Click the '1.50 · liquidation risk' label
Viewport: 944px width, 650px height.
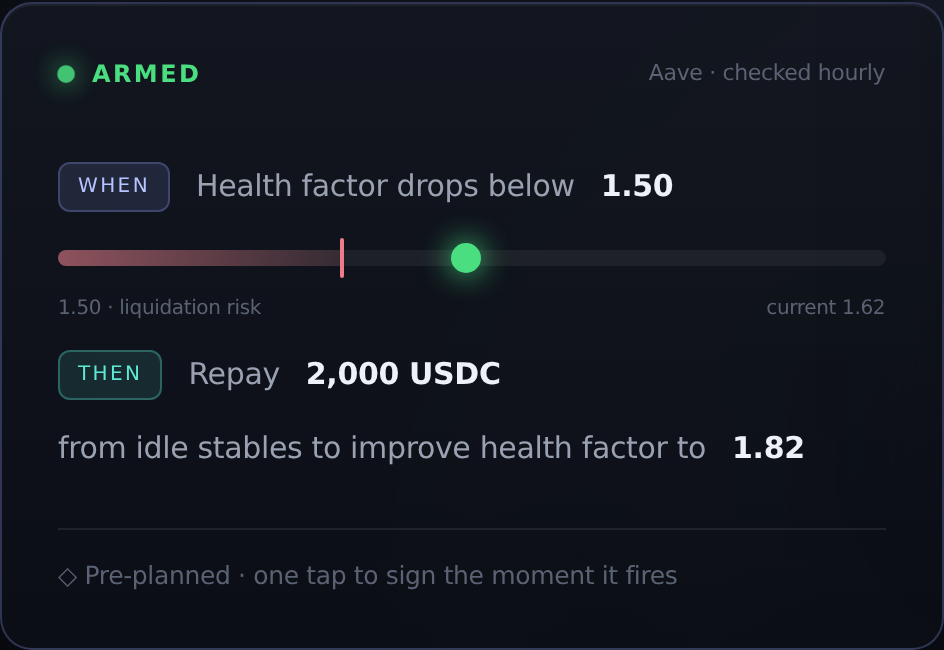[x=160, y=307]
